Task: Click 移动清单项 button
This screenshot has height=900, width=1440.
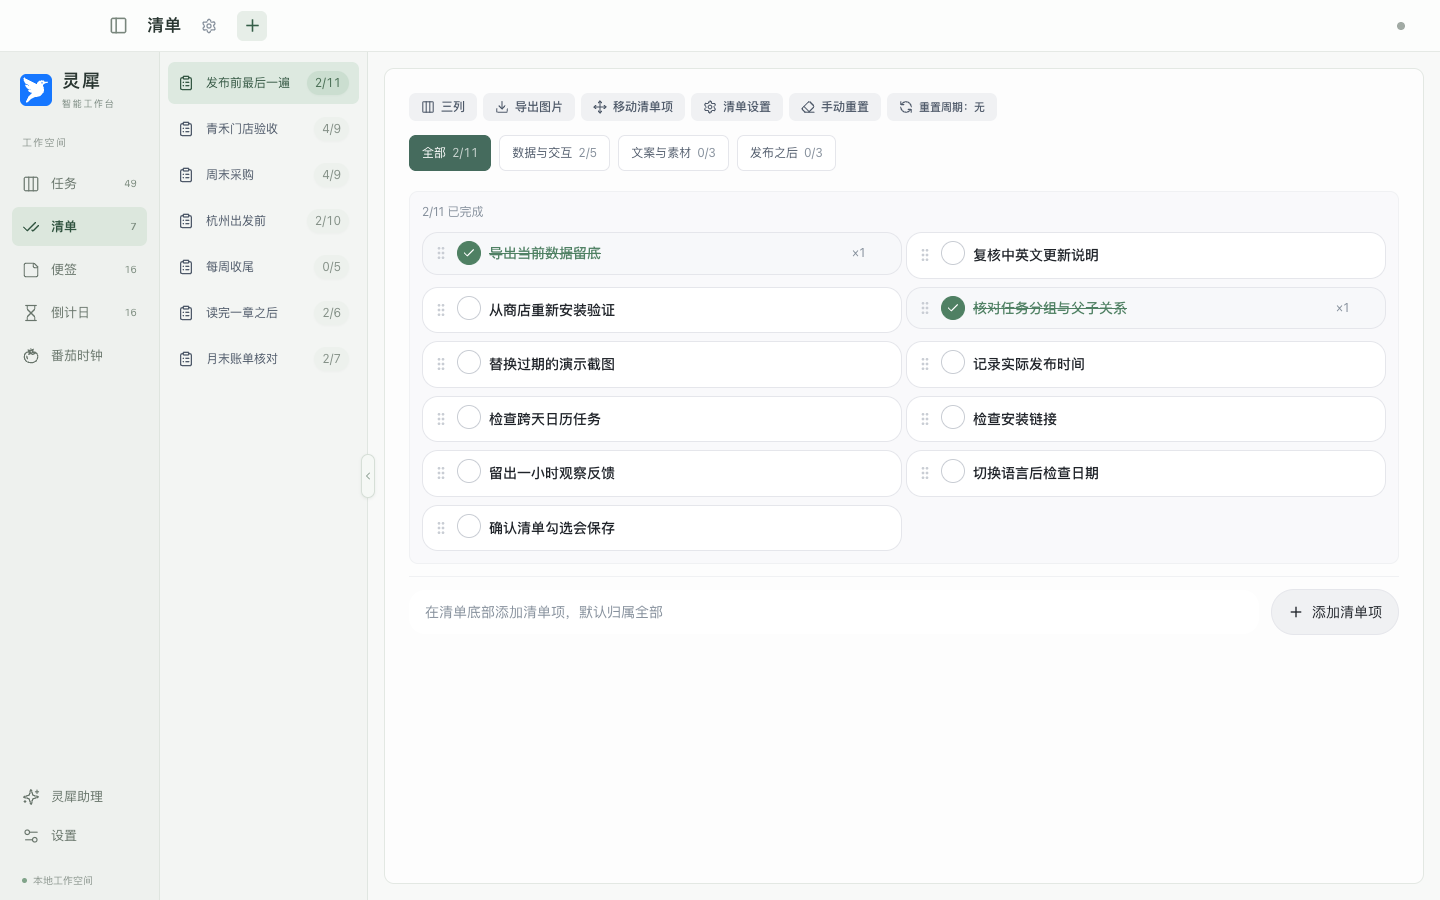Action: 633,107
